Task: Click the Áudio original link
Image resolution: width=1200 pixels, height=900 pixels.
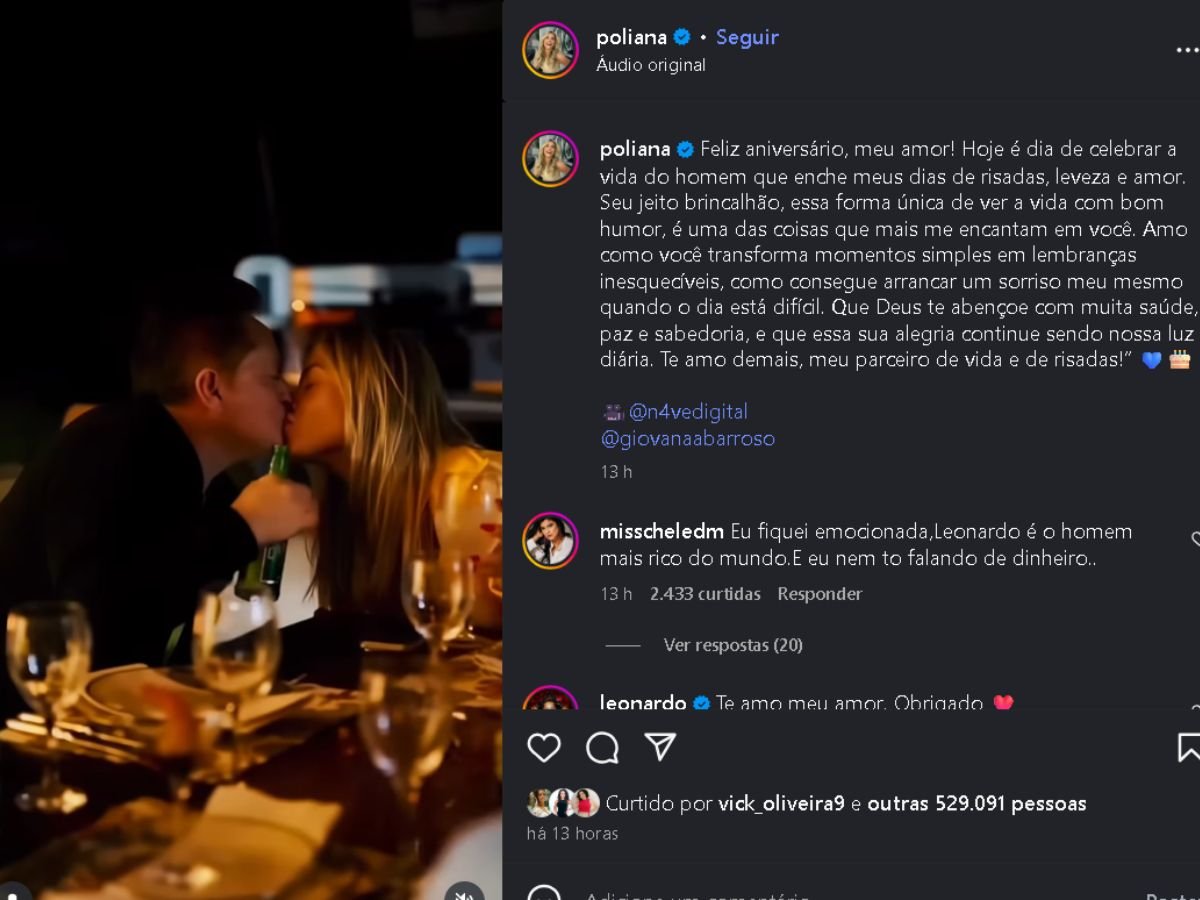Action: [651, 65]
